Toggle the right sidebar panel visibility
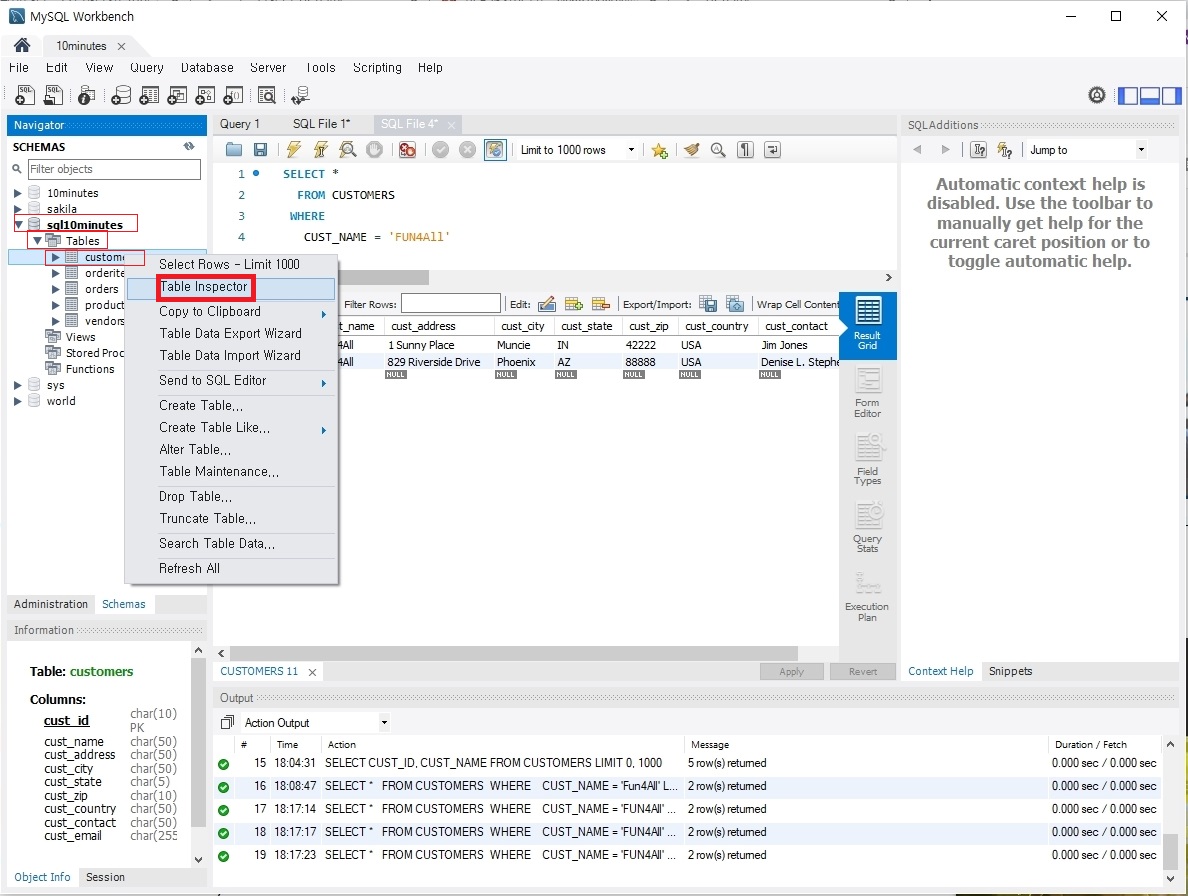This screenshot has width=1188, height=896. click(1171, 95)
